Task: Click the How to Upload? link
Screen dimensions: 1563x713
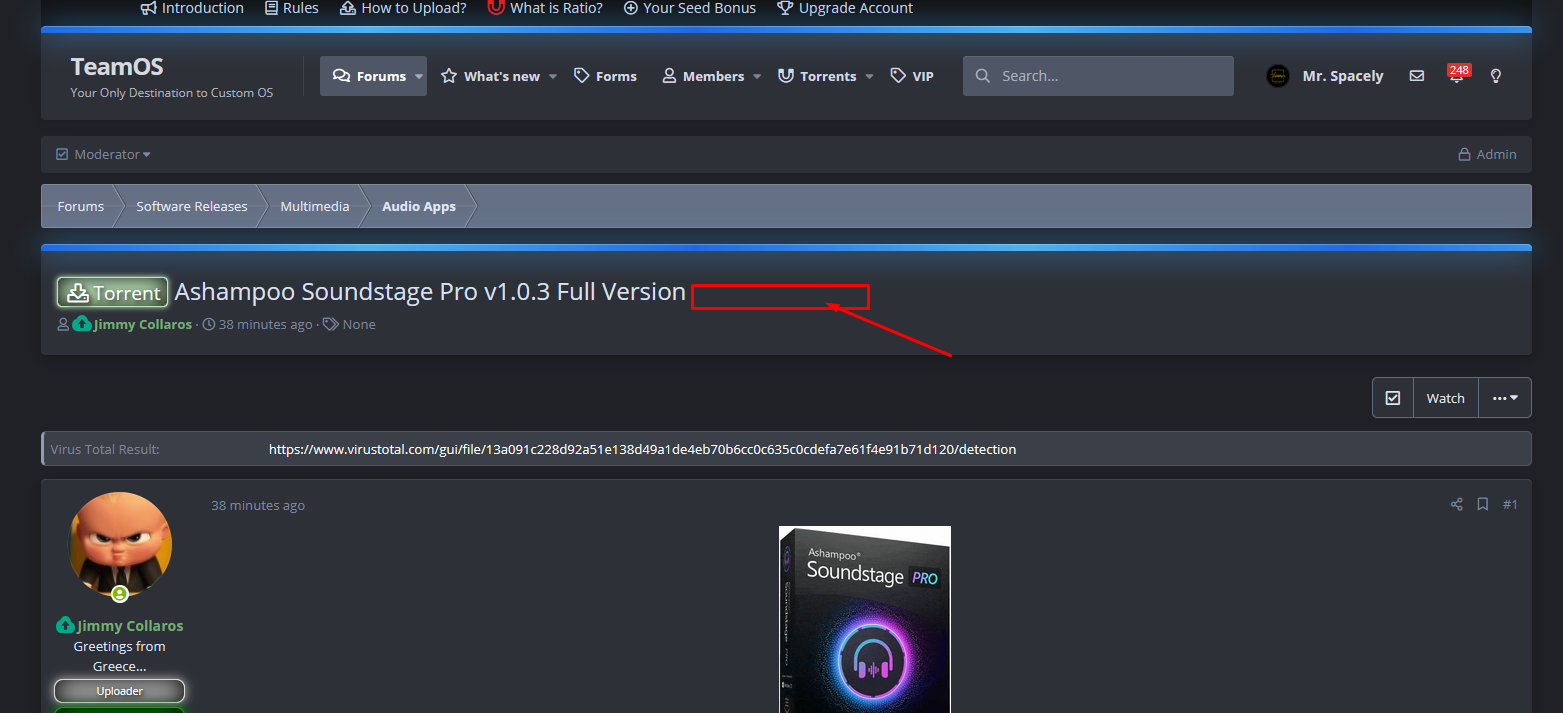Action: pos(403,8)
